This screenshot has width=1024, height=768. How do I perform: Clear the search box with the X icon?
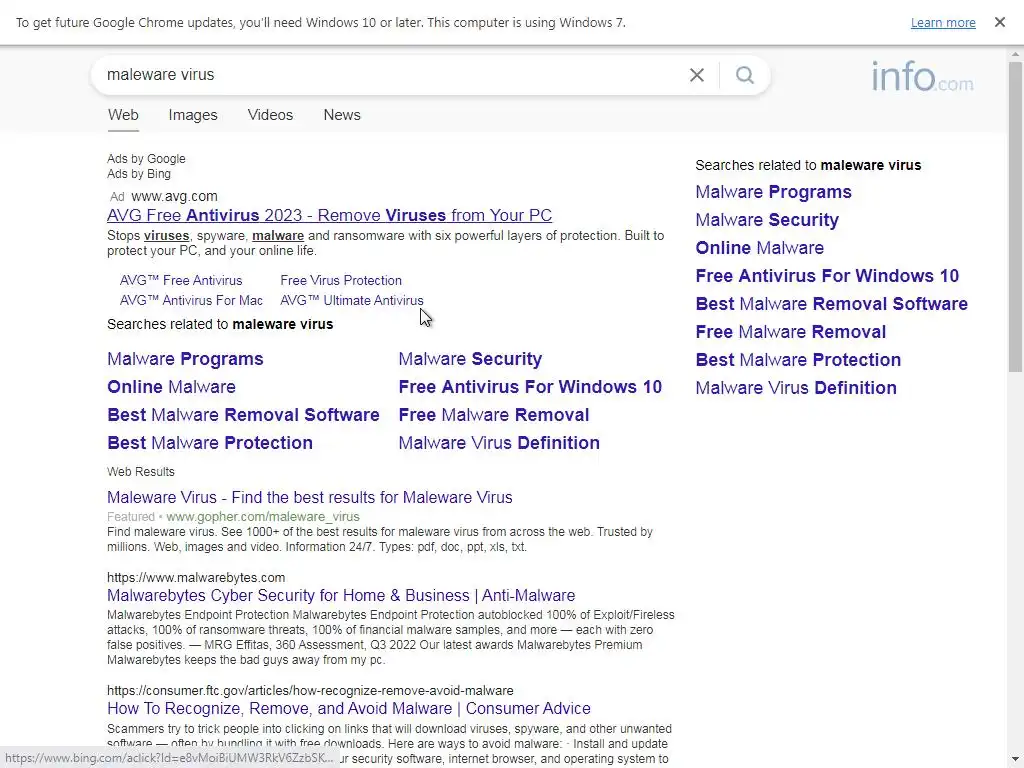(697, 75)
